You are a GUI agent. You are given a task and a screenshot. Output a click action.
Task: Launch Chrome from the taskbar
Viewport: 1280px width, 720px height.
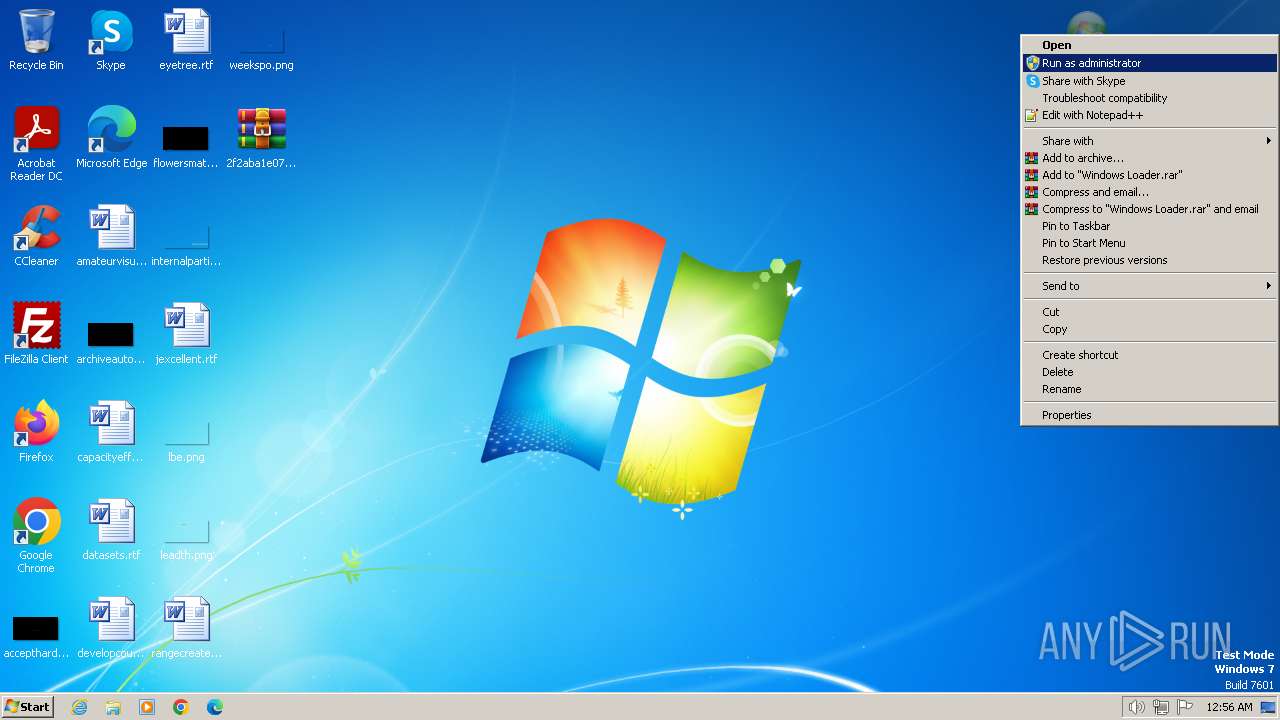[181, 707]
